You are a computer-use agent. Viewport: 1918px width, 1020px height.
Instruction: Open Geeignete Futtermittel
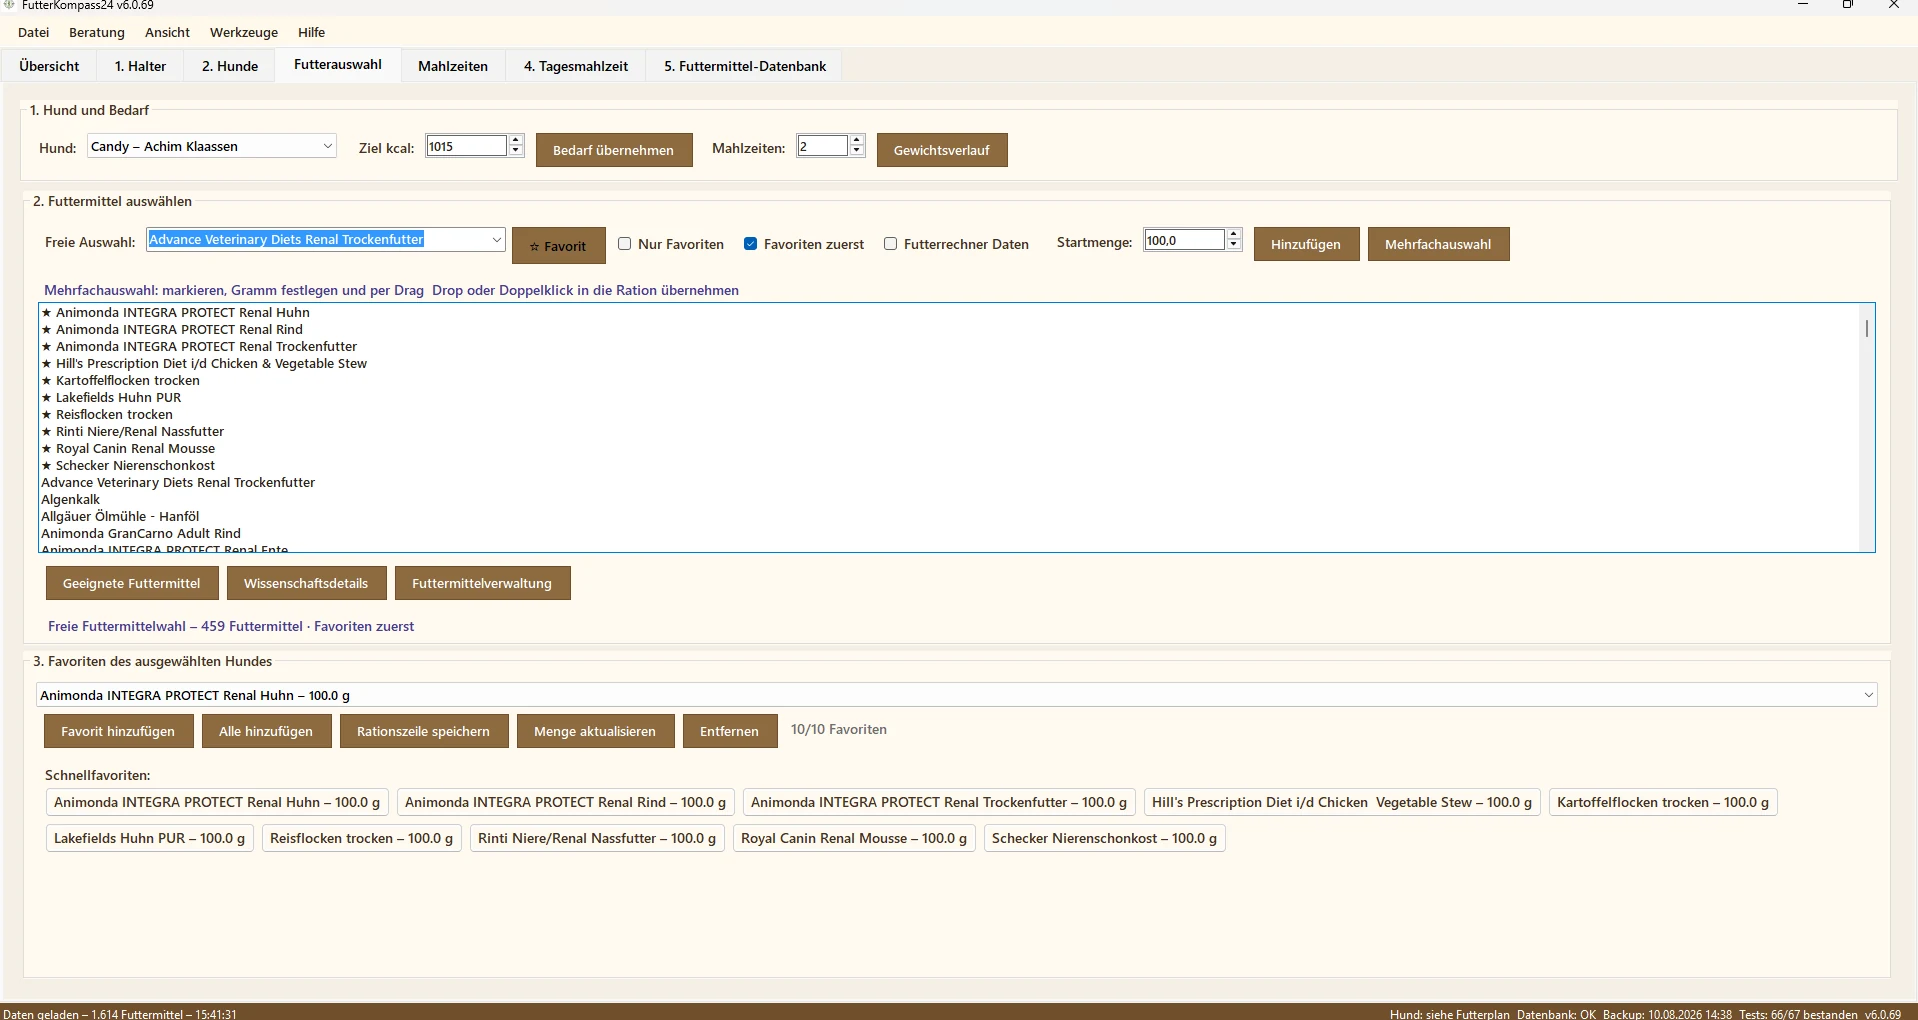(132, 583)
